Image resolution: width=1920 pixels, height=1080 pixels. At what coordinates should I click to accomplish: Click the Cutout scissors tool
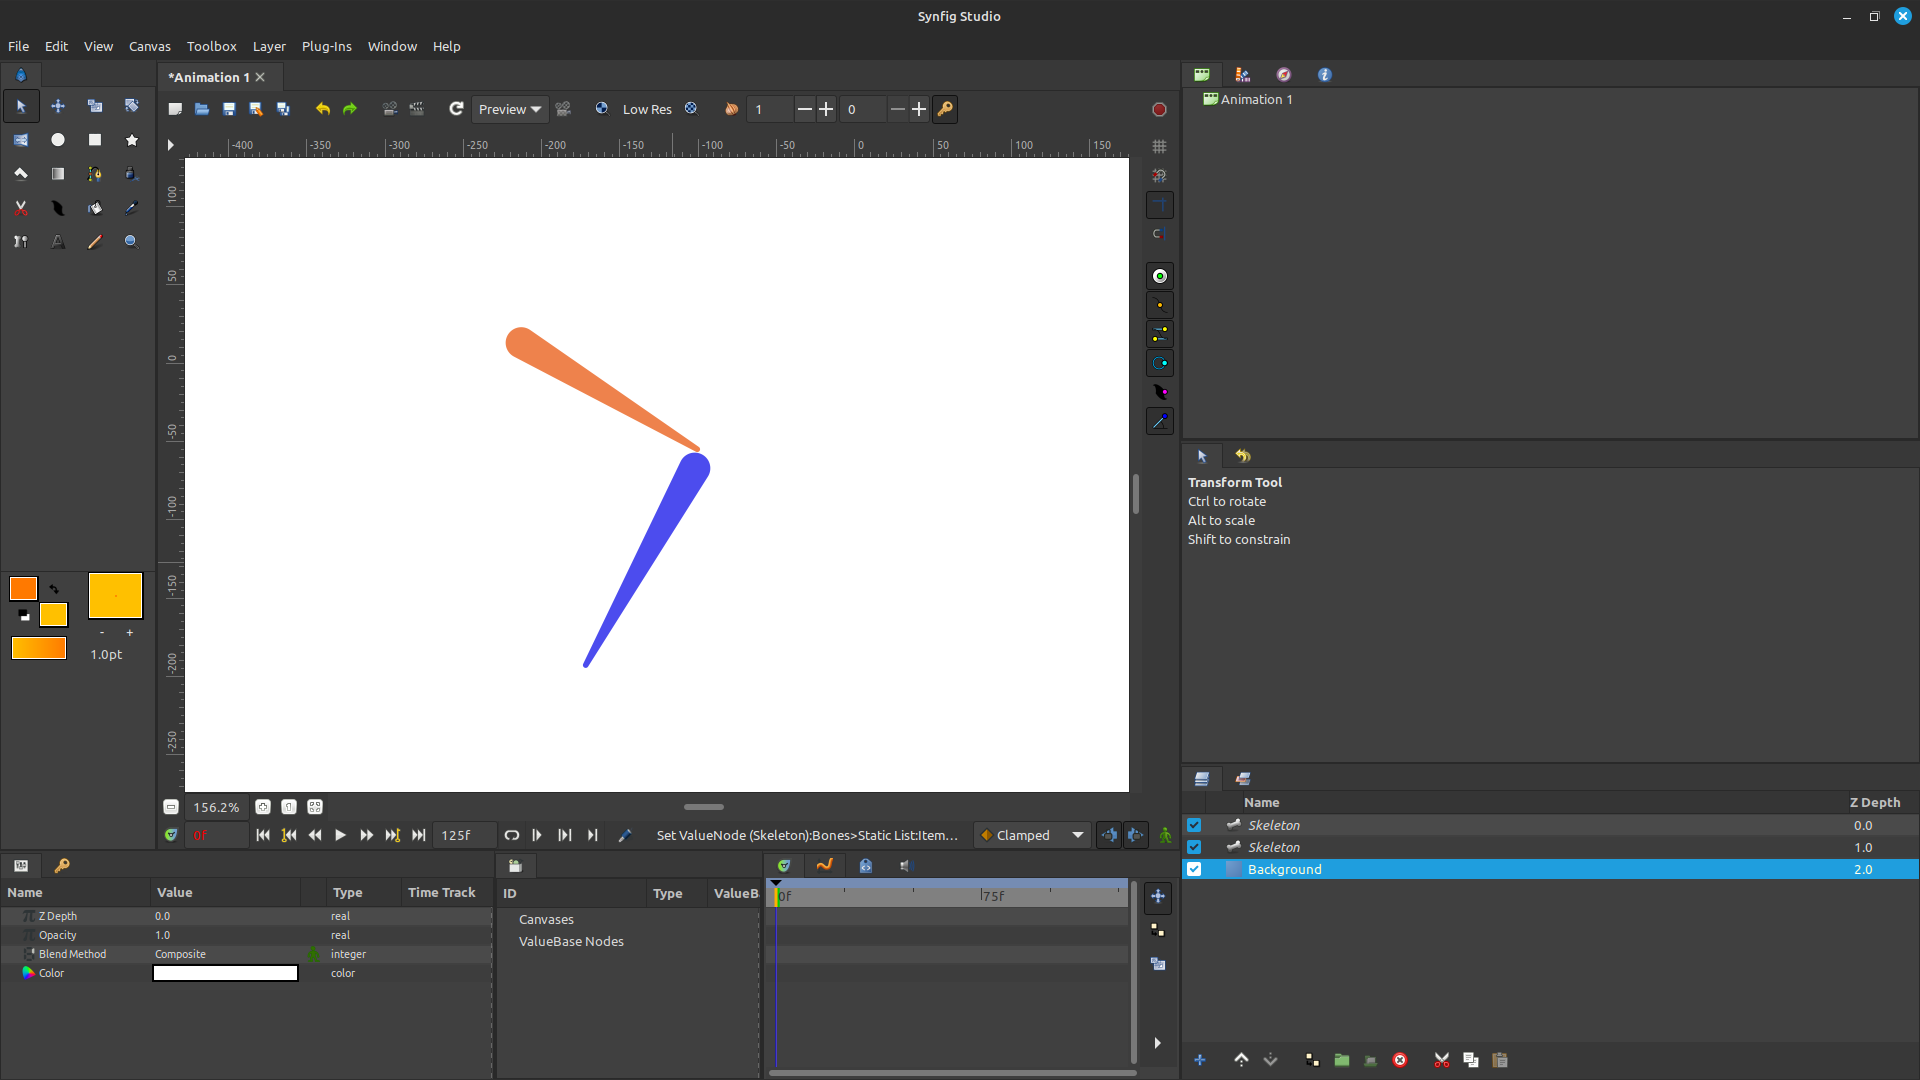pos(21,208)
